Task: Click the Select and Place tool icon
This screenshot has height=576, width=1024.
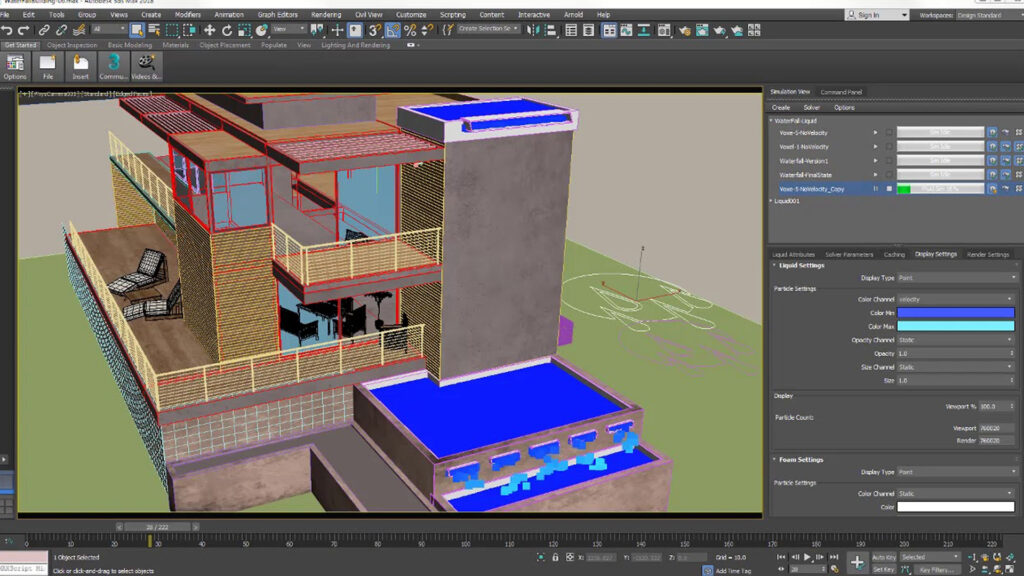Action: pyautogui.click(x=261, y=30)
